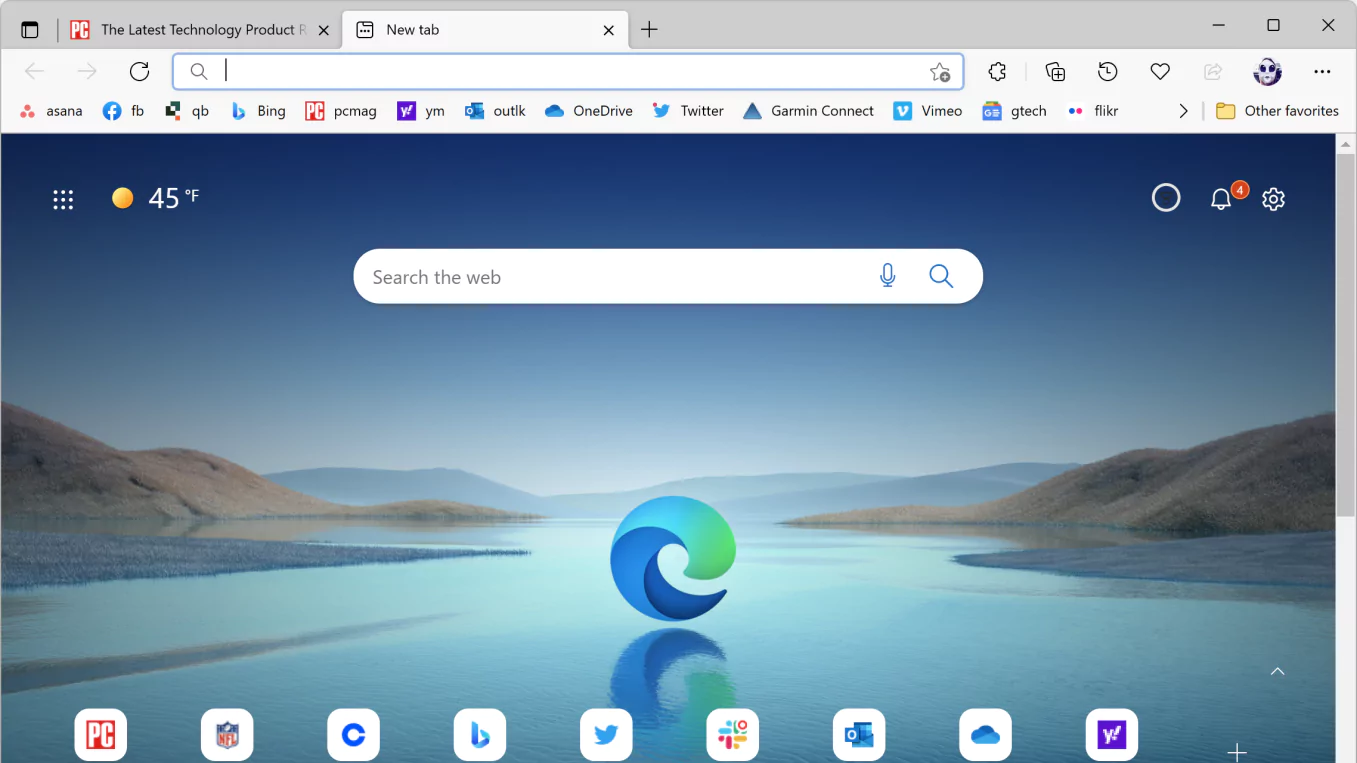View browsing history icon
The image size is (1357, 763).
point(1106,71)
